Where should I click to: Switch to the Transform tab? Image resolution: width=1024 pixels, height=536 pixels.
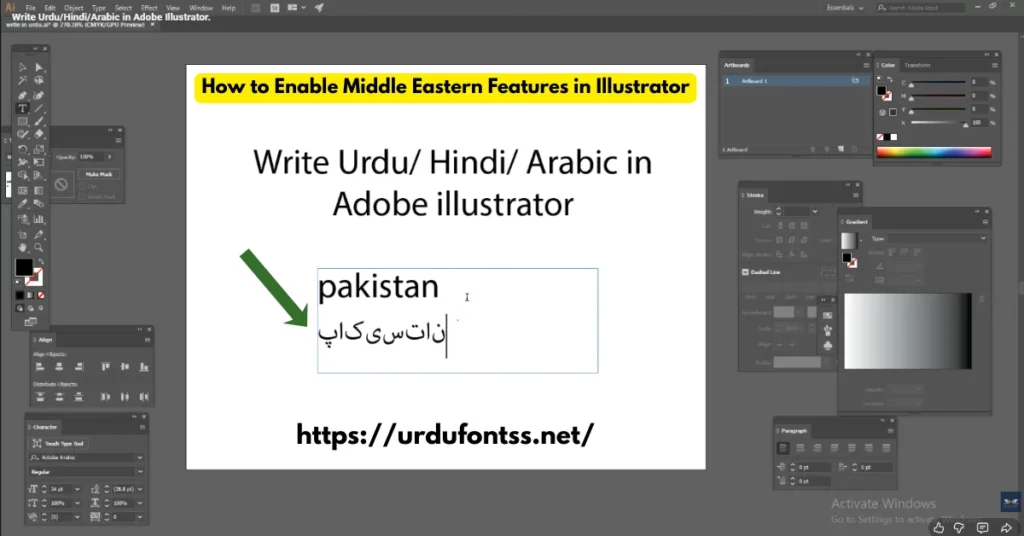coord(918,65)
